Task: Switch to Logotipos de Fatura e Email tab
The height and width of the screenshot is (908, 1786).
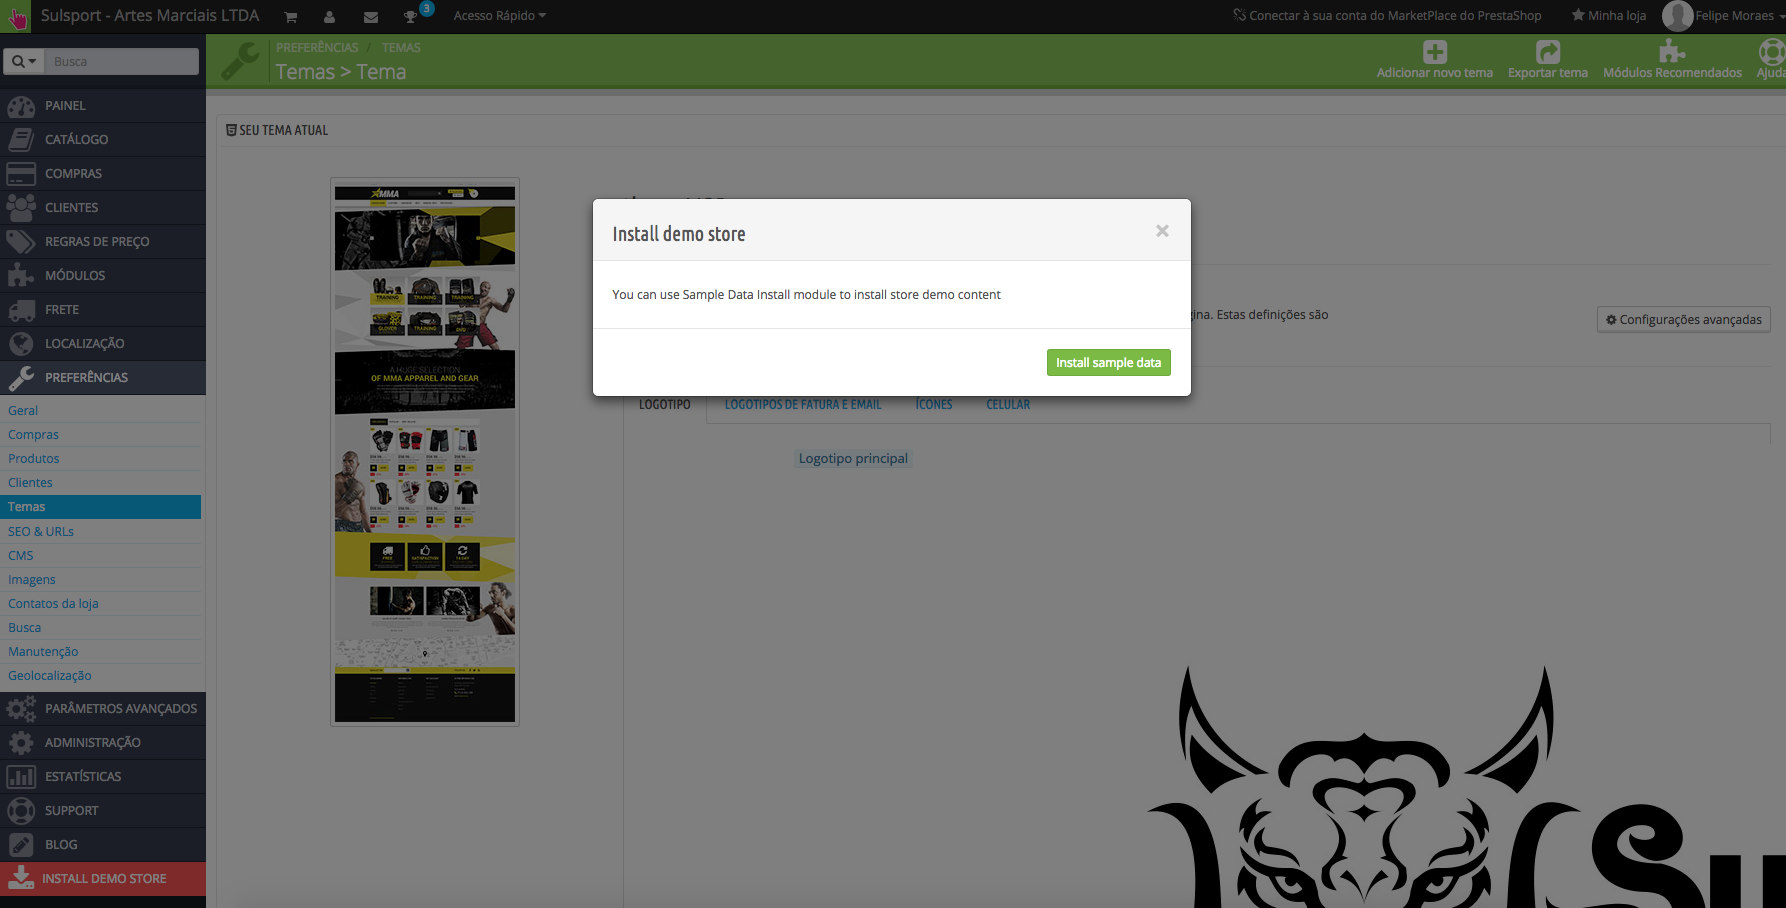Action: (x=803, y=405)
